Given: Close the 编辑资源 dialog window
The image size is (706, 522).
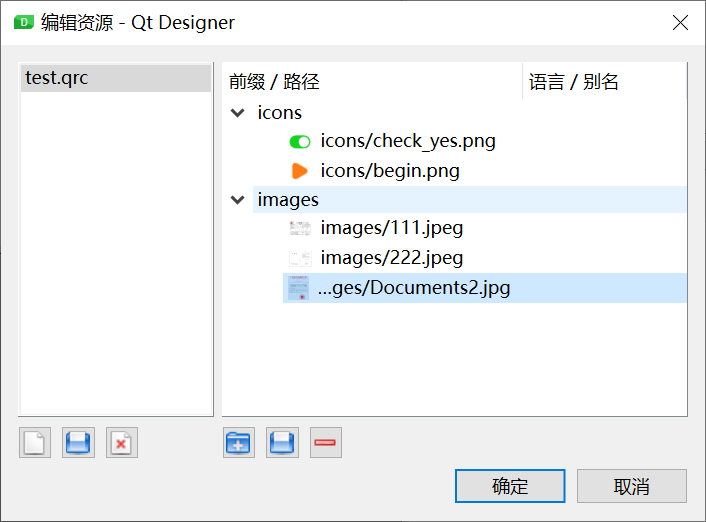Looking at the screenshot, I should pos(680,22).
